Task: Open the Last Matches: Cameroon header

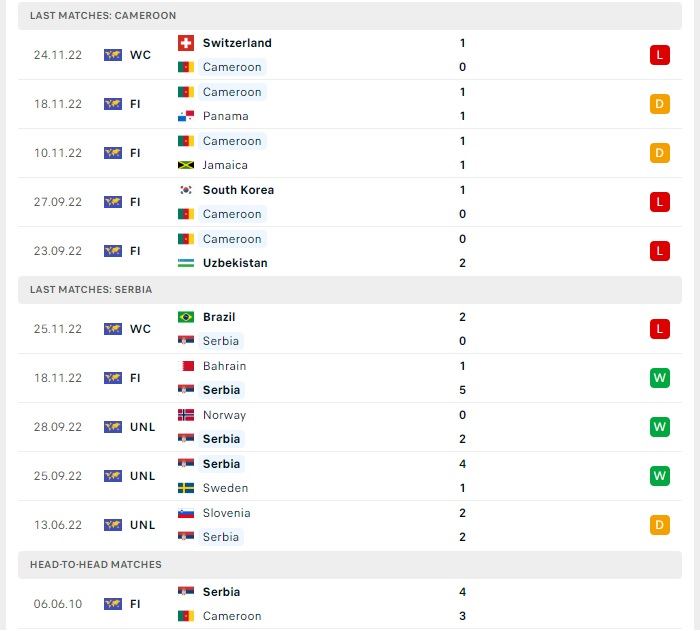Action: pyautogui.click(x=350, y=16)
